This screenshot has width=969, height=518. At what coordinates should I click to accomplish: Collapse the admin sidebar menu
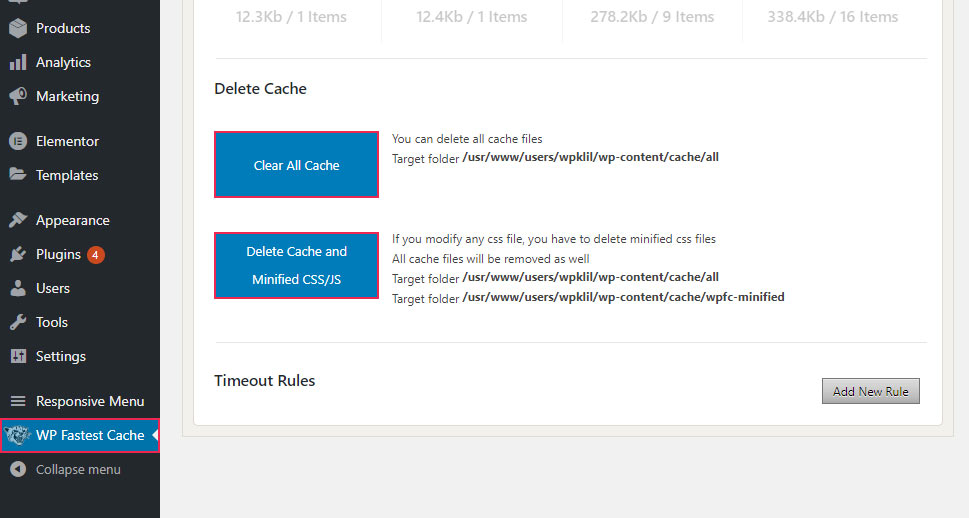point(80,469)
